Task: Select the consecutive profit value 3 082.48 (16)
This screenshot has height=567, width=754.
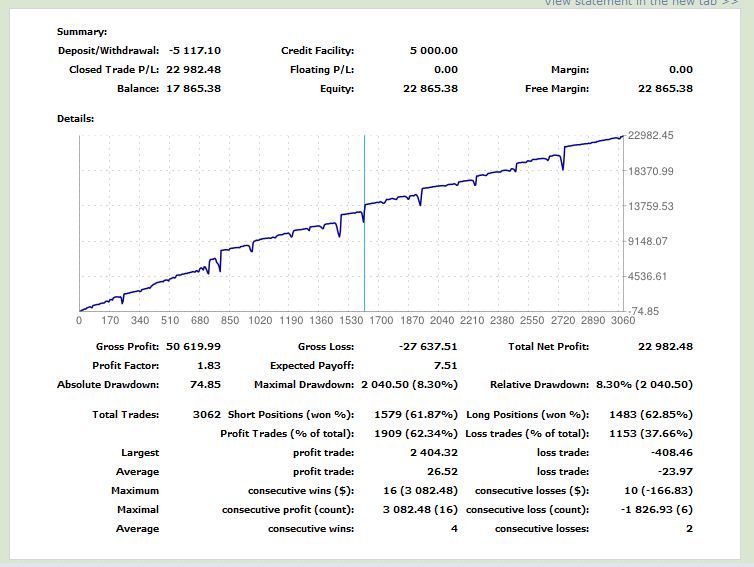Action: (x=420, y=510)
